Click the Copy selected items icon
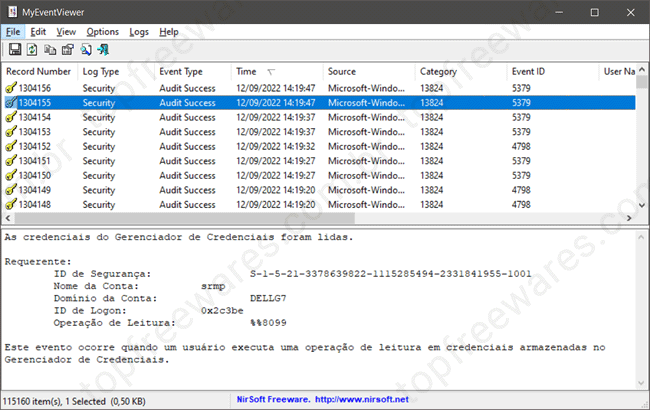 point(50,49)
